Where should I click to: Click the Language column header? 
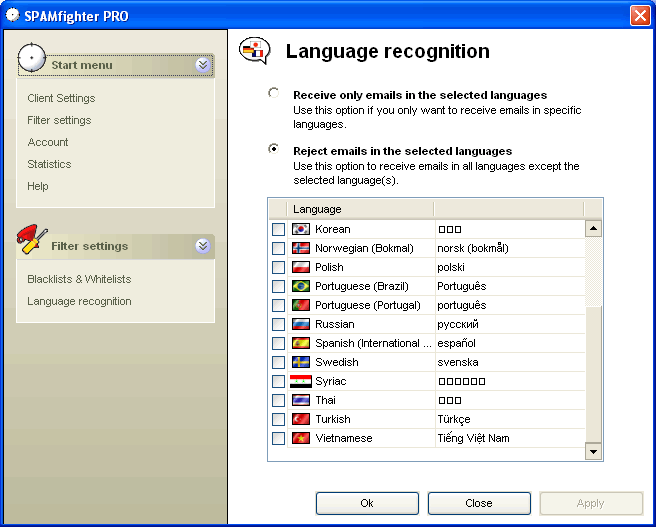[x=361, y=209]
